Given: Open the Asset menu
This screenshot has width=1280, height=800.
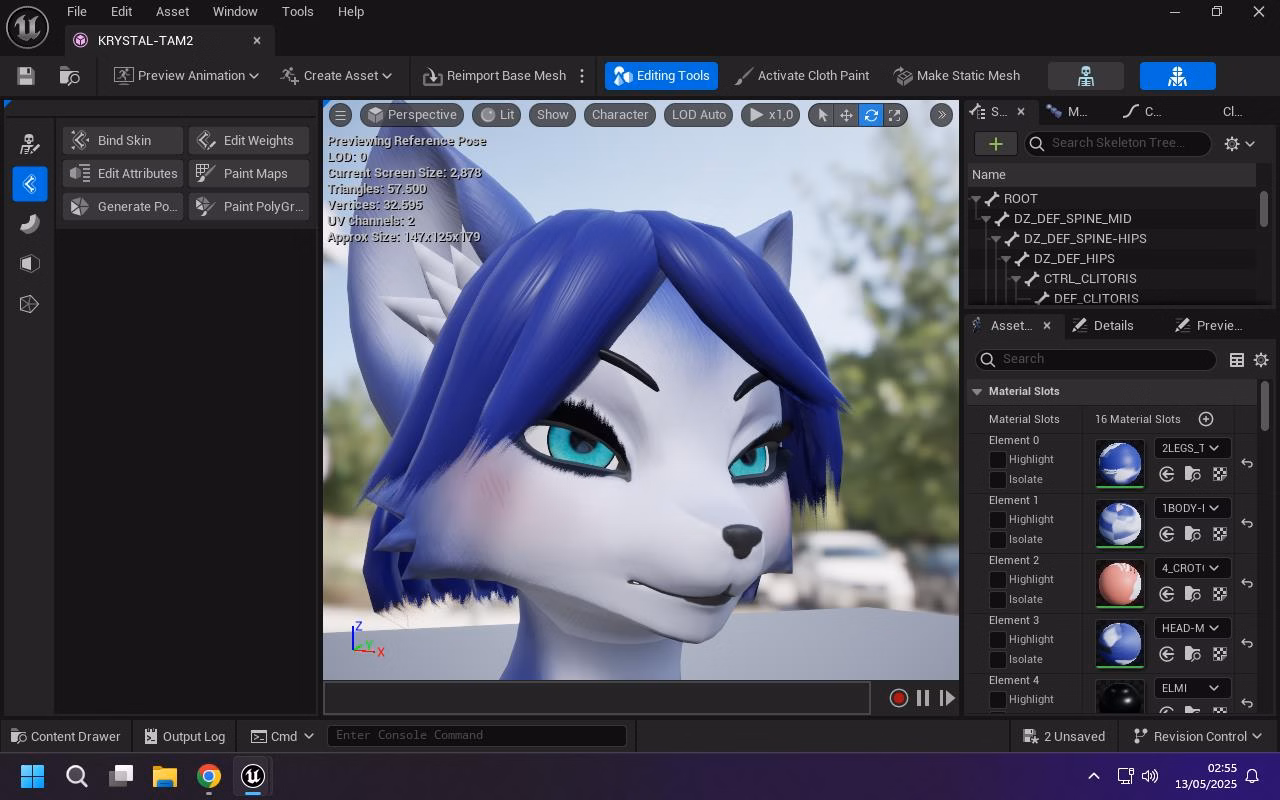Looking at the screenshot, I should (172, 12).
